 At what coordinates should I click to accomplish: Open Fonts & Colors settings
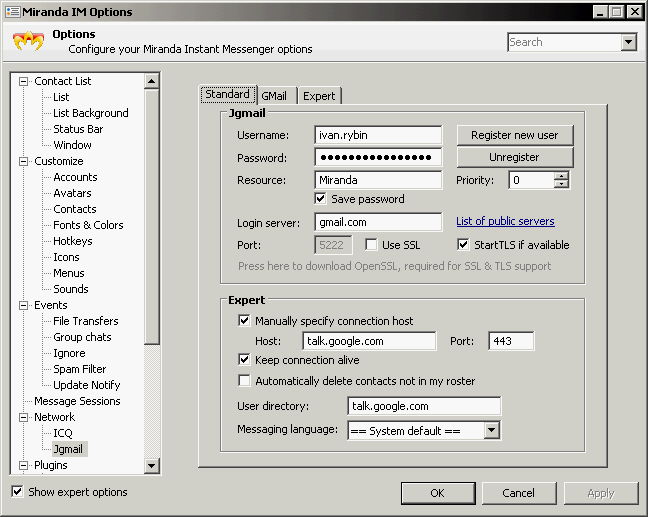click(88, 225)
